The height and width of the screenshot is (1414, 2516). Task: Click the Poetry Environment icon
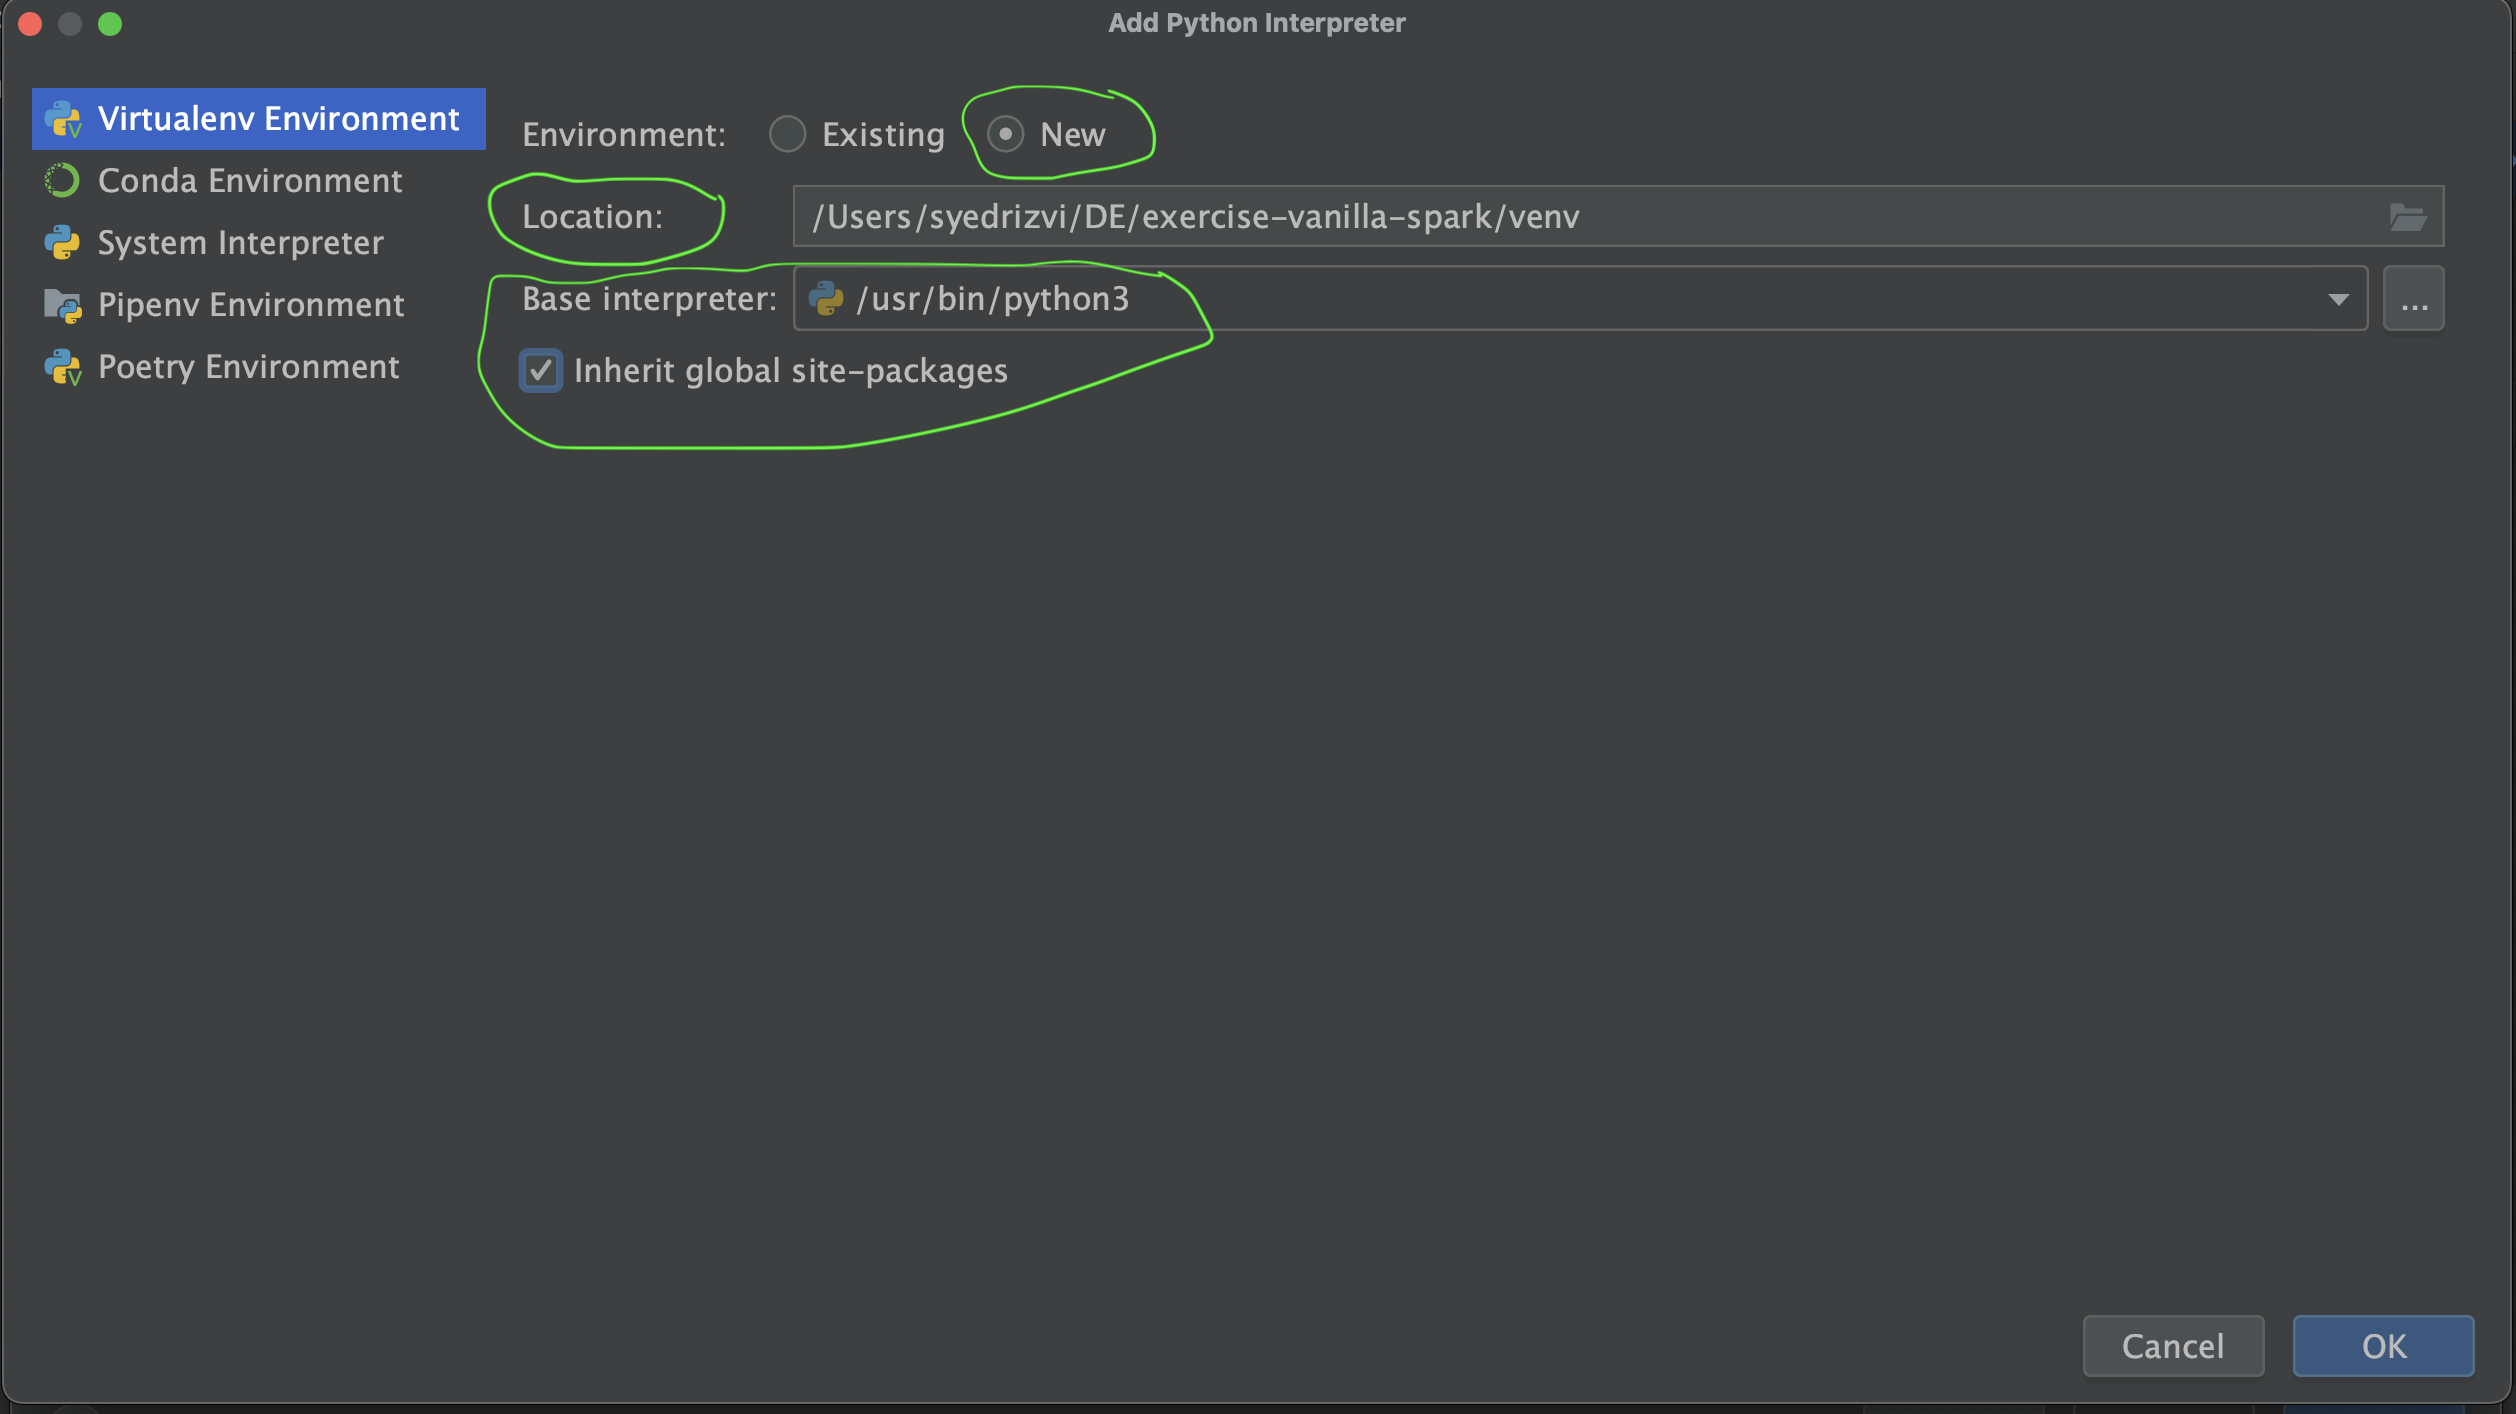[x=62, y=367]
